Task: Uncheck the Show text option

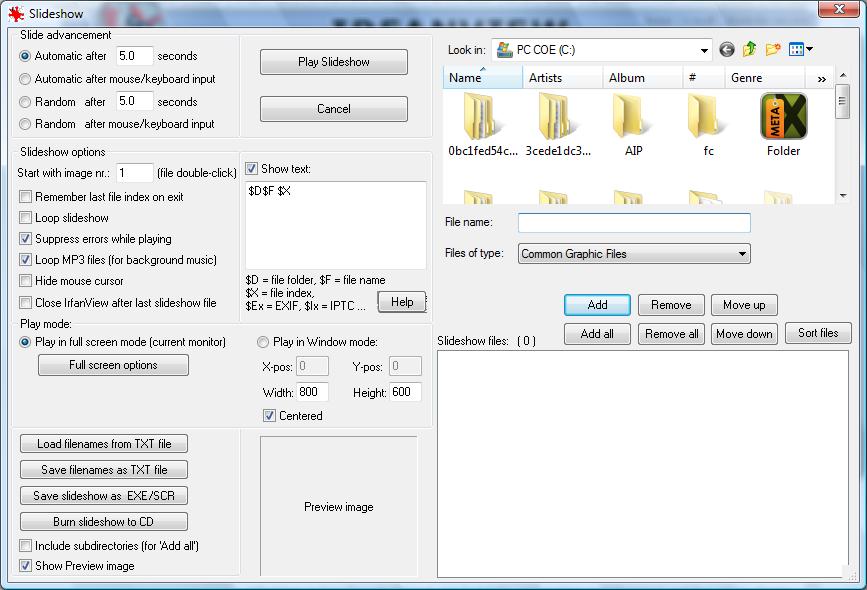Action: click(x=252, y=169)
